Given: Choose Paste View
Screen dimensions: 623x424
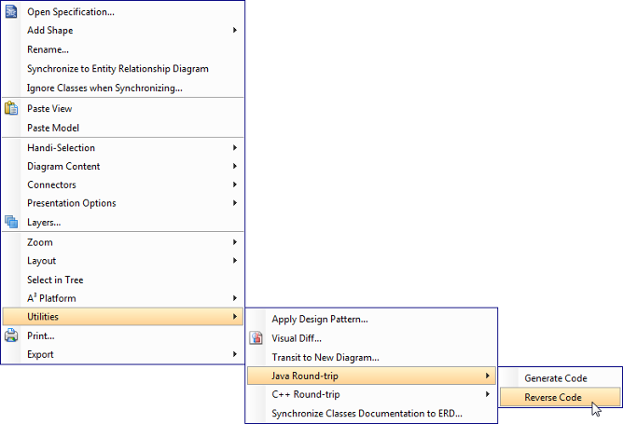Looking at the screenshot, I should (123, 108).
